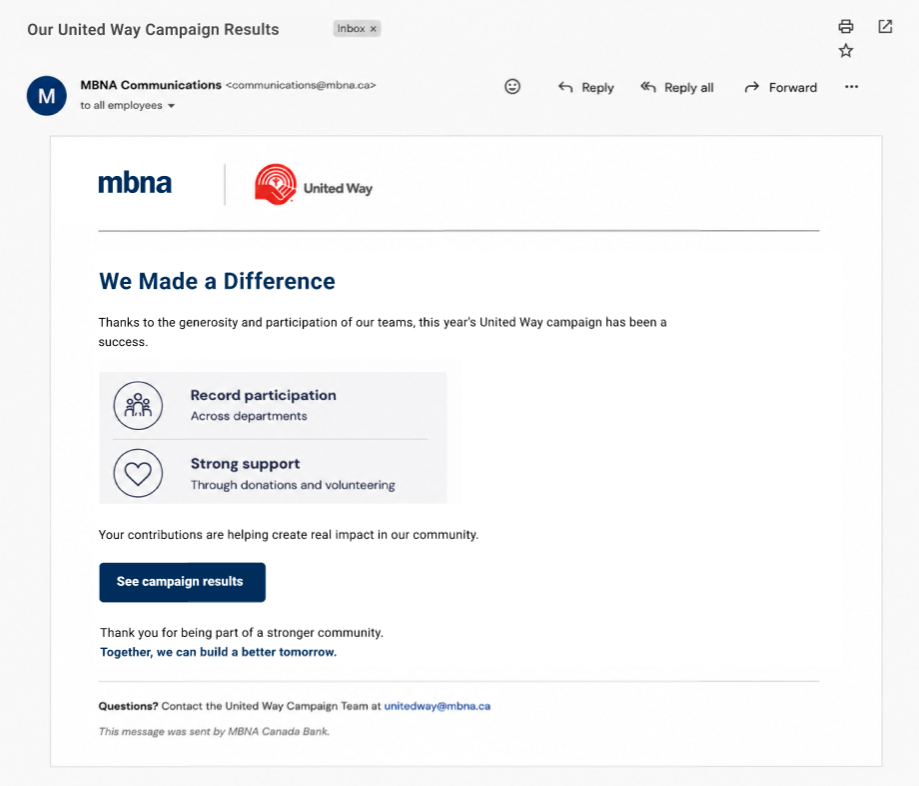919x786 pixels.
Task: Click 'Through donations and volunteering' text
Action: pyautogui.click(x=292, y=485)
